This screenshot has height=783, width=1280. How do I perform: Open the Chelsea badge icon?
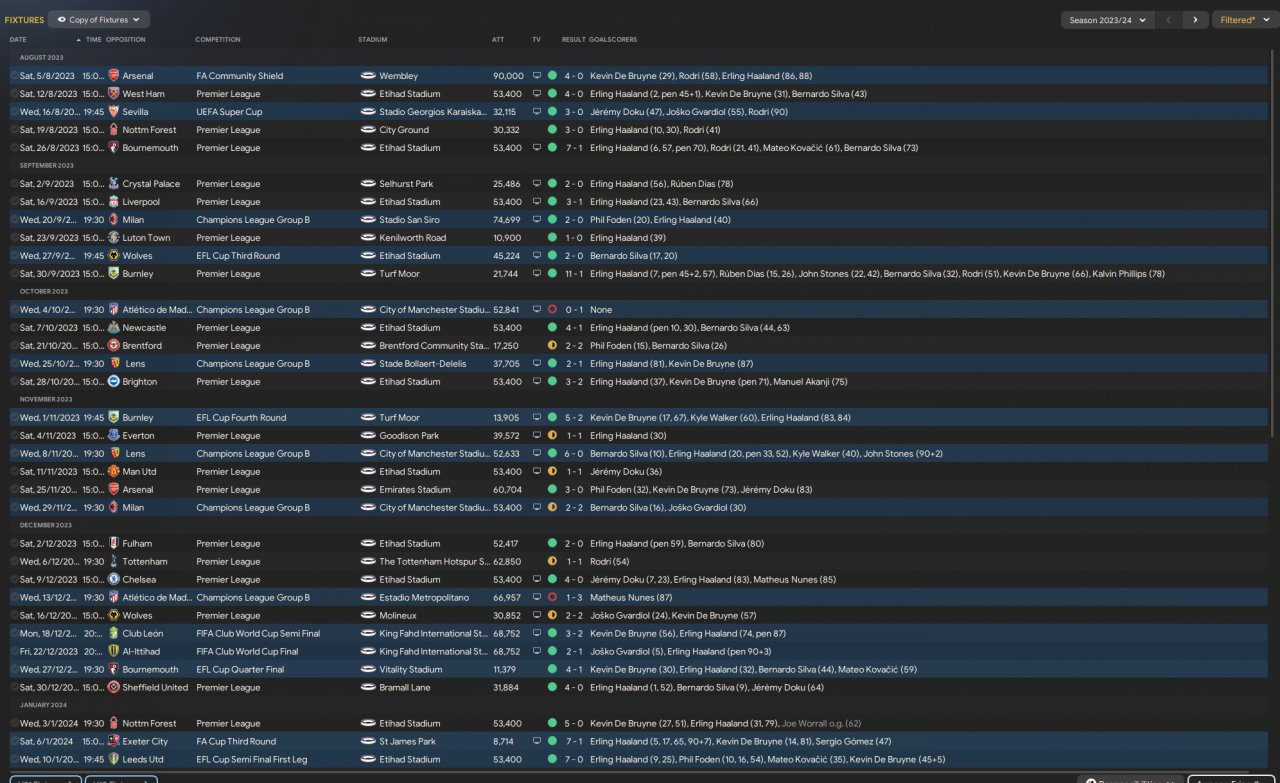point(113,580)
